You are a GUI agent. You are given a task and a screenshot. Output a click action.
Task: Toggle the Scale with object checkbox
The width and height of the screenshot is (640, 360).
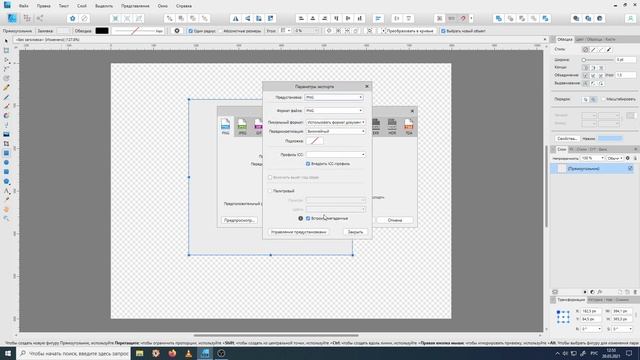click(603, 99)
